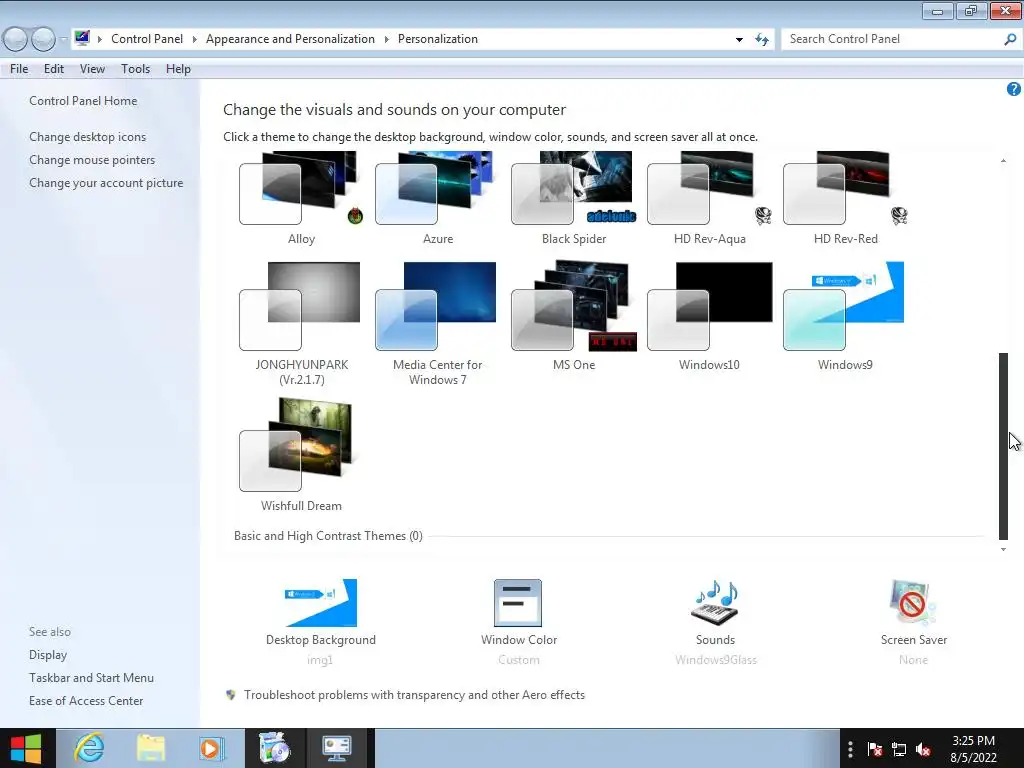Click the search magnifier icon
Image resolution: width=1024 pixels, height=768 pixels.
point(1010,39)
